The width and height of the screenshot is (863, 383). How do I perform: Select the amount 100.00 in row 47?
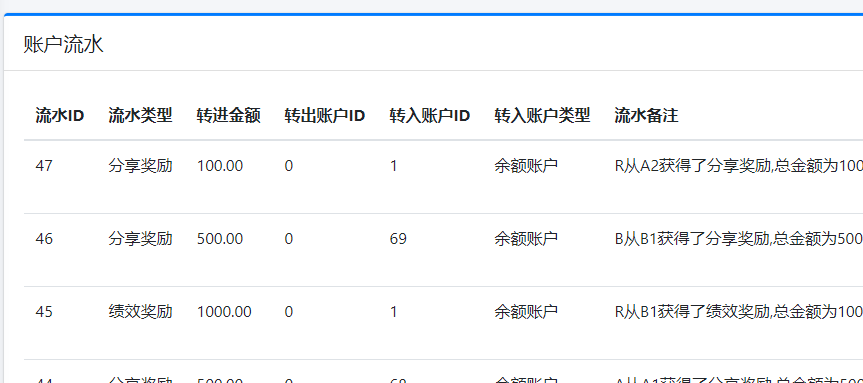pos(220,166)
